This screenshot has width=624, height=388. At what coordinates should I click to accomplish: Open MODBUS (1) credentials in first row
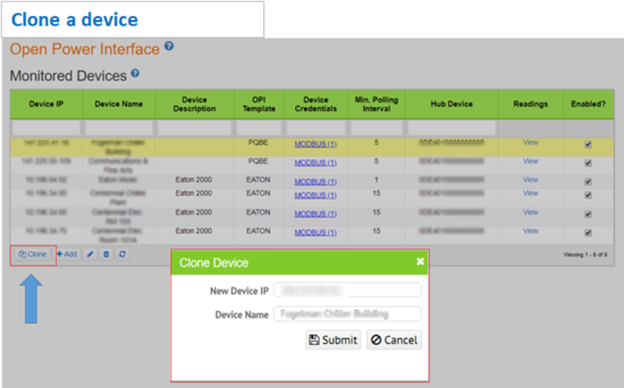point(316,144)
